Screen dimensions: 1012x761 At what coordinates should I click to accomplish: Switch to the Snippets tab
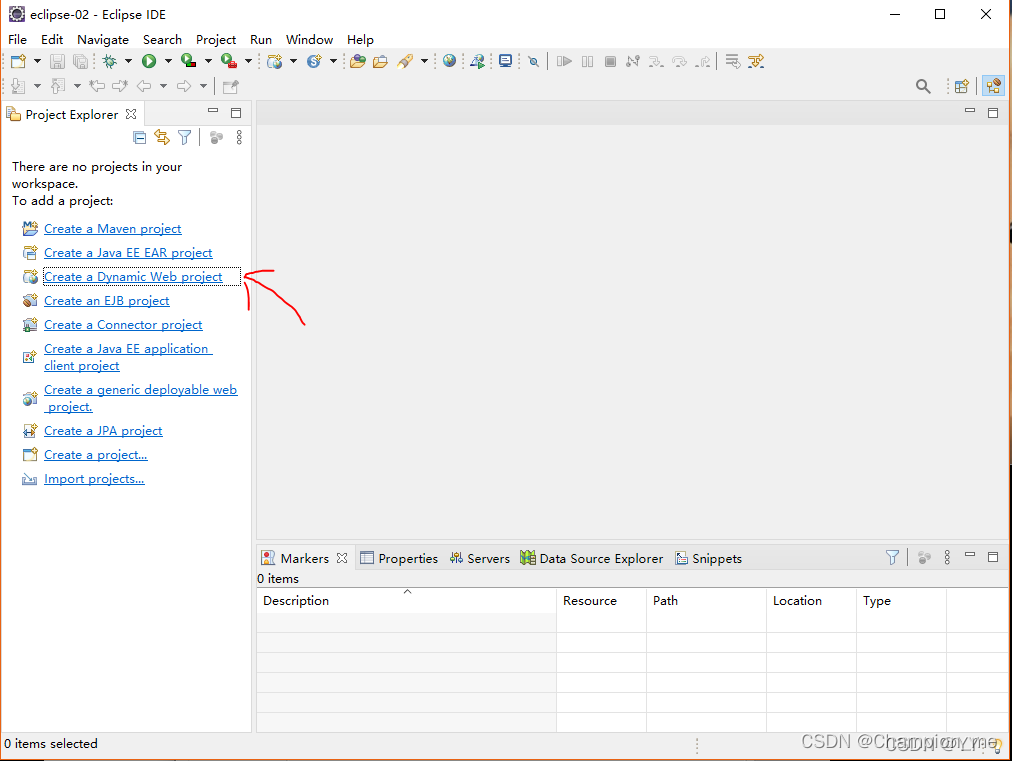(x=709, y=558)
